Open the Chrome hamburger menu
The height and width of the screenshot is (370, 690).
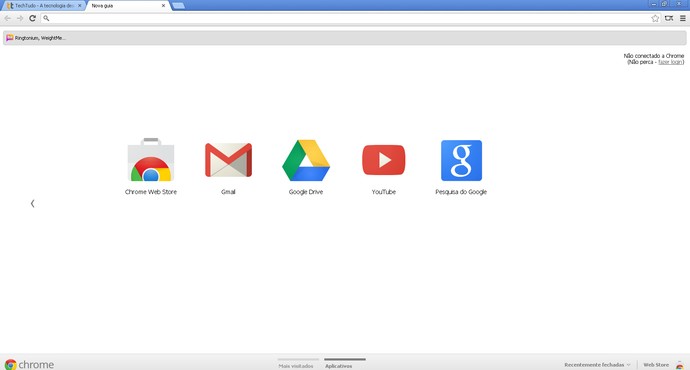(683, 18)
